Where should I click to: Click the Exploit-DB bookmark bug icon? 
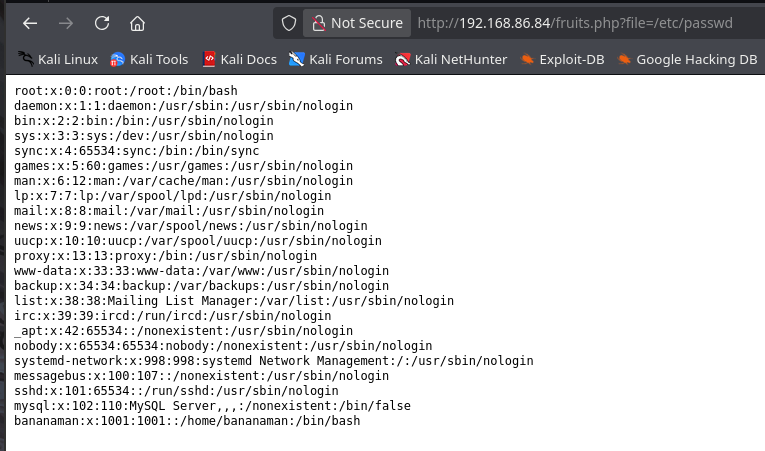pyautogui.click(x=527, y=60)
